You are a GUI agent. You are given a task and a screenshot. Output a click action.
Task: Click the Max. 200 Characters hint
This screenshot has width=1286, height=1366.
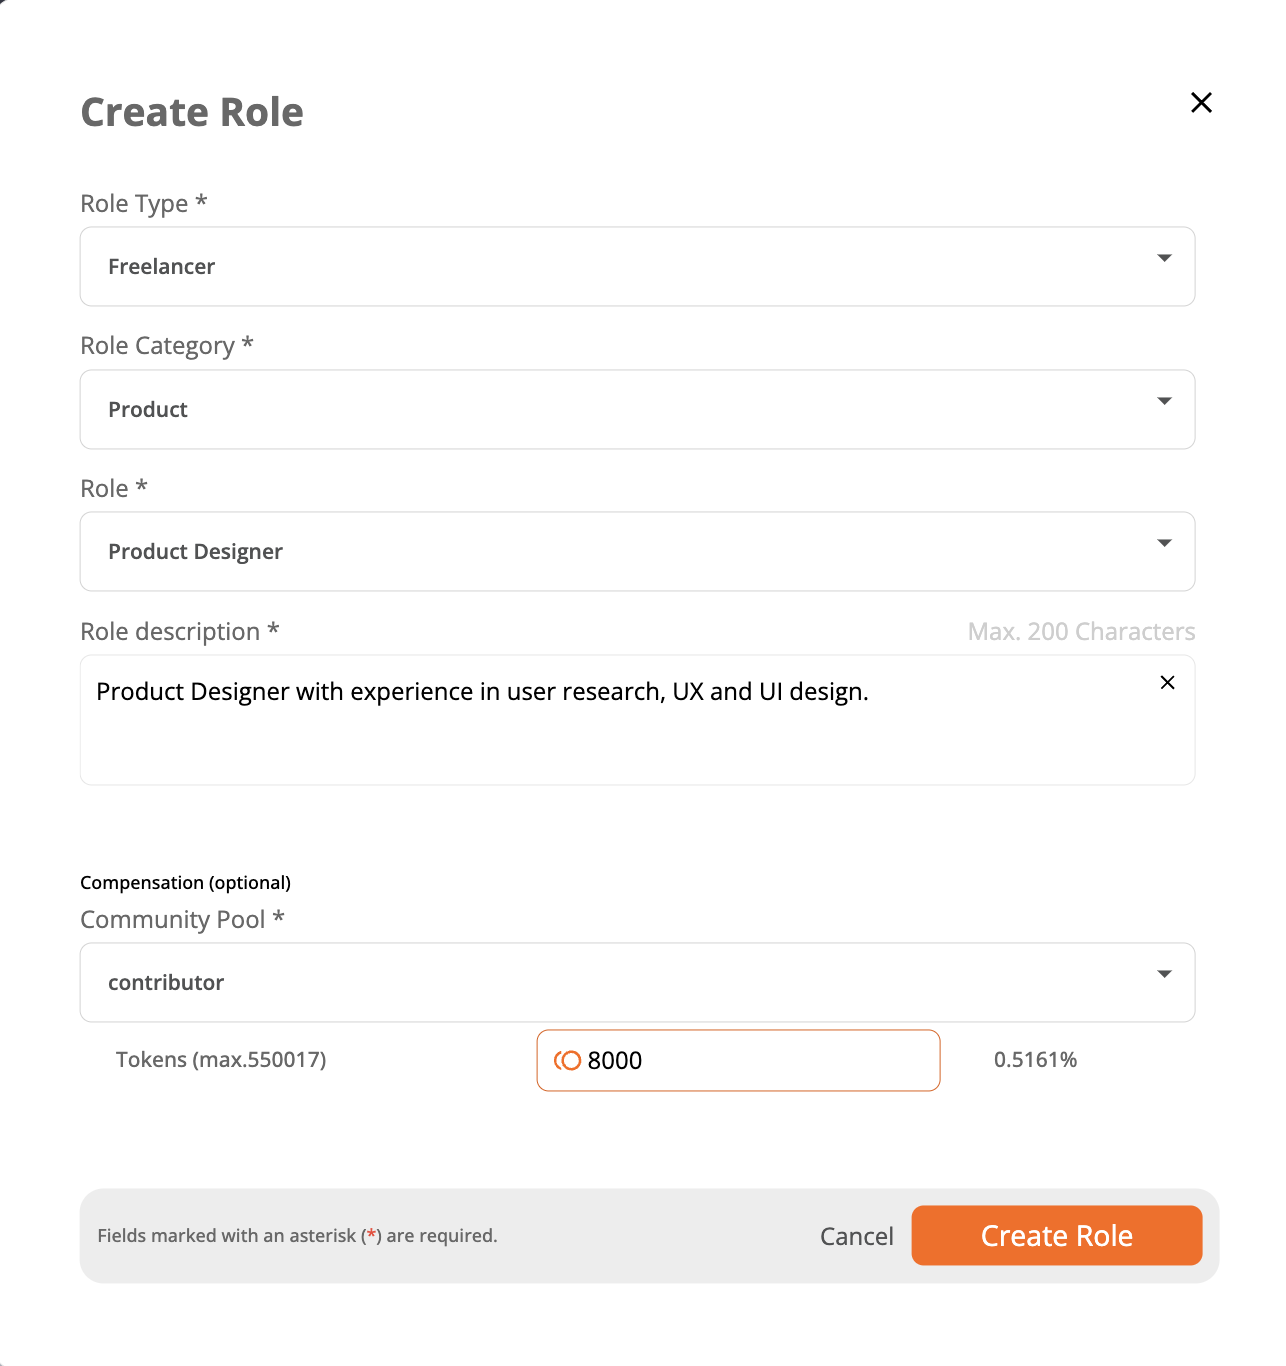tap(1081, 632)
